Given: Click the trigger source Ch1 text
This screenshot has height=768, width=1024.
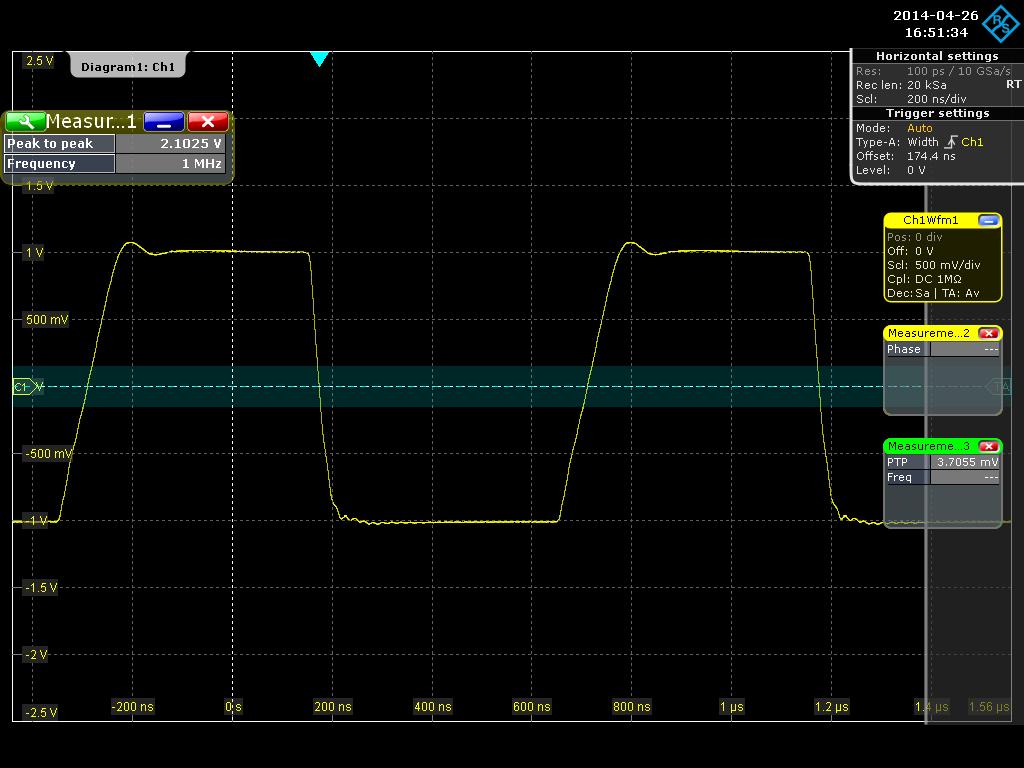Looking at the screenshot, I should pyautogui.click(x=972, y=142).
